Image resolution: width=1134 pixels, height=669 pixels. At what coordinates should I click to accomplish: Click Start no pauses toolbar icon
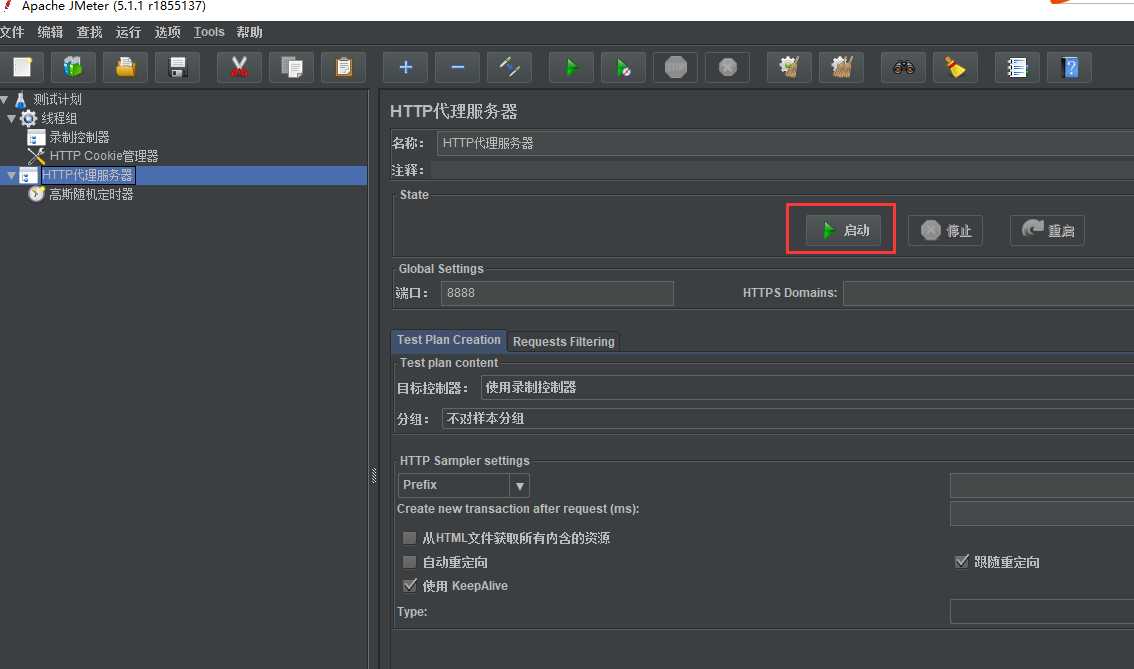coord(623,67)
